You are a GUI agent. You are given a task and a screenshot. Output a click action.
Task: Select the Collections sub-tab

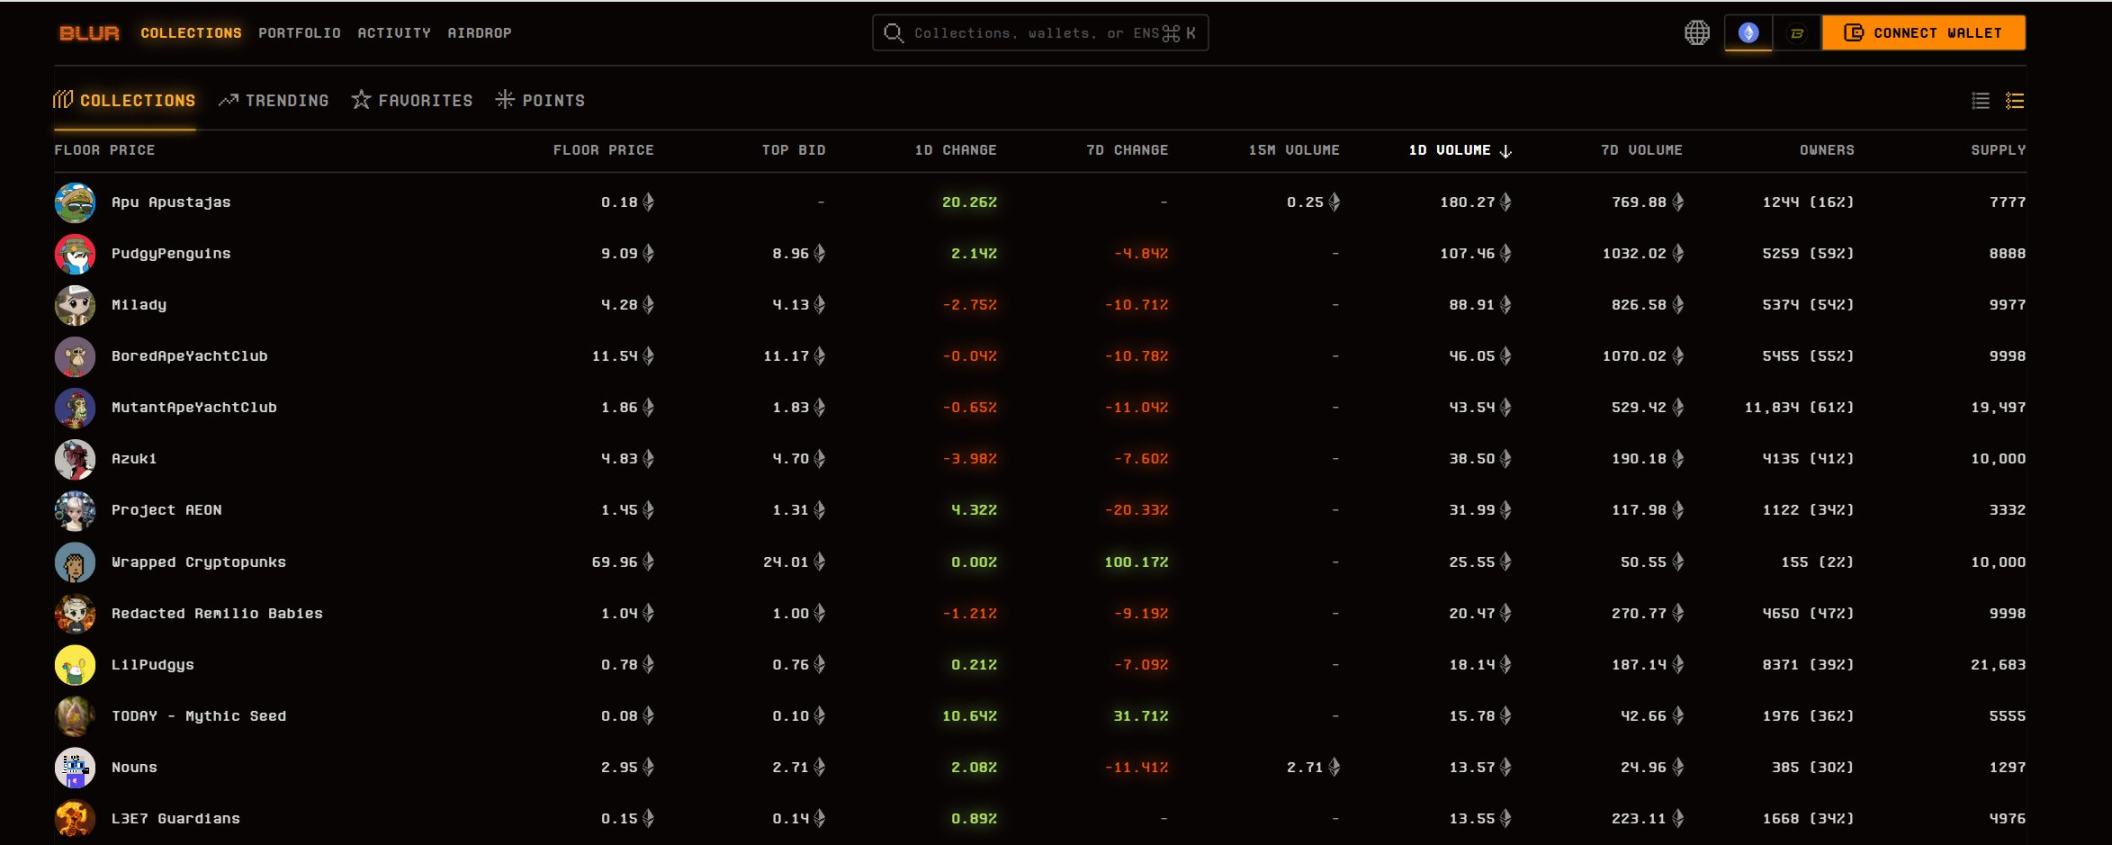[125, 100]
